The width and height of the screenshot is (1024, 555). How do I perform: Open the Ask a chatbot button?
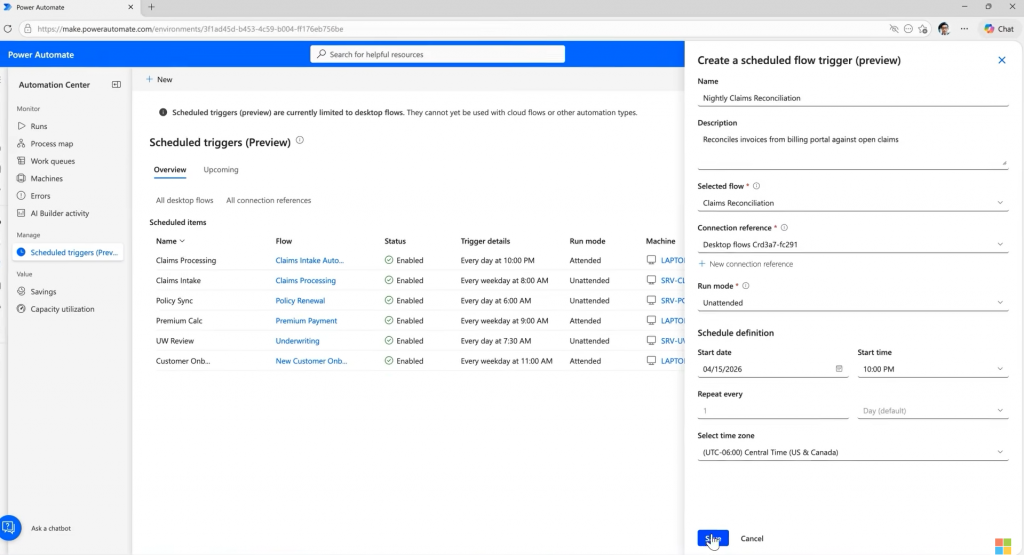(x=10, y=528)
